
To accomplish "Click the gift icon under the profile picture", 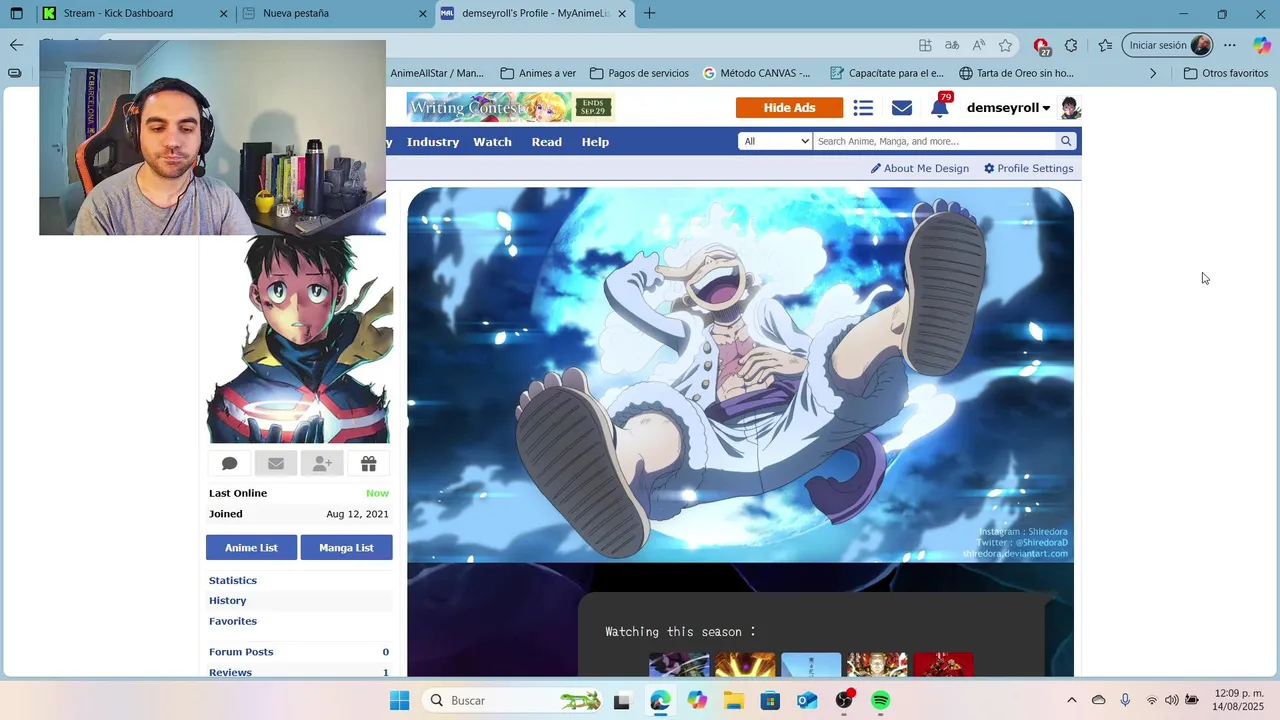I will point(368,463).
